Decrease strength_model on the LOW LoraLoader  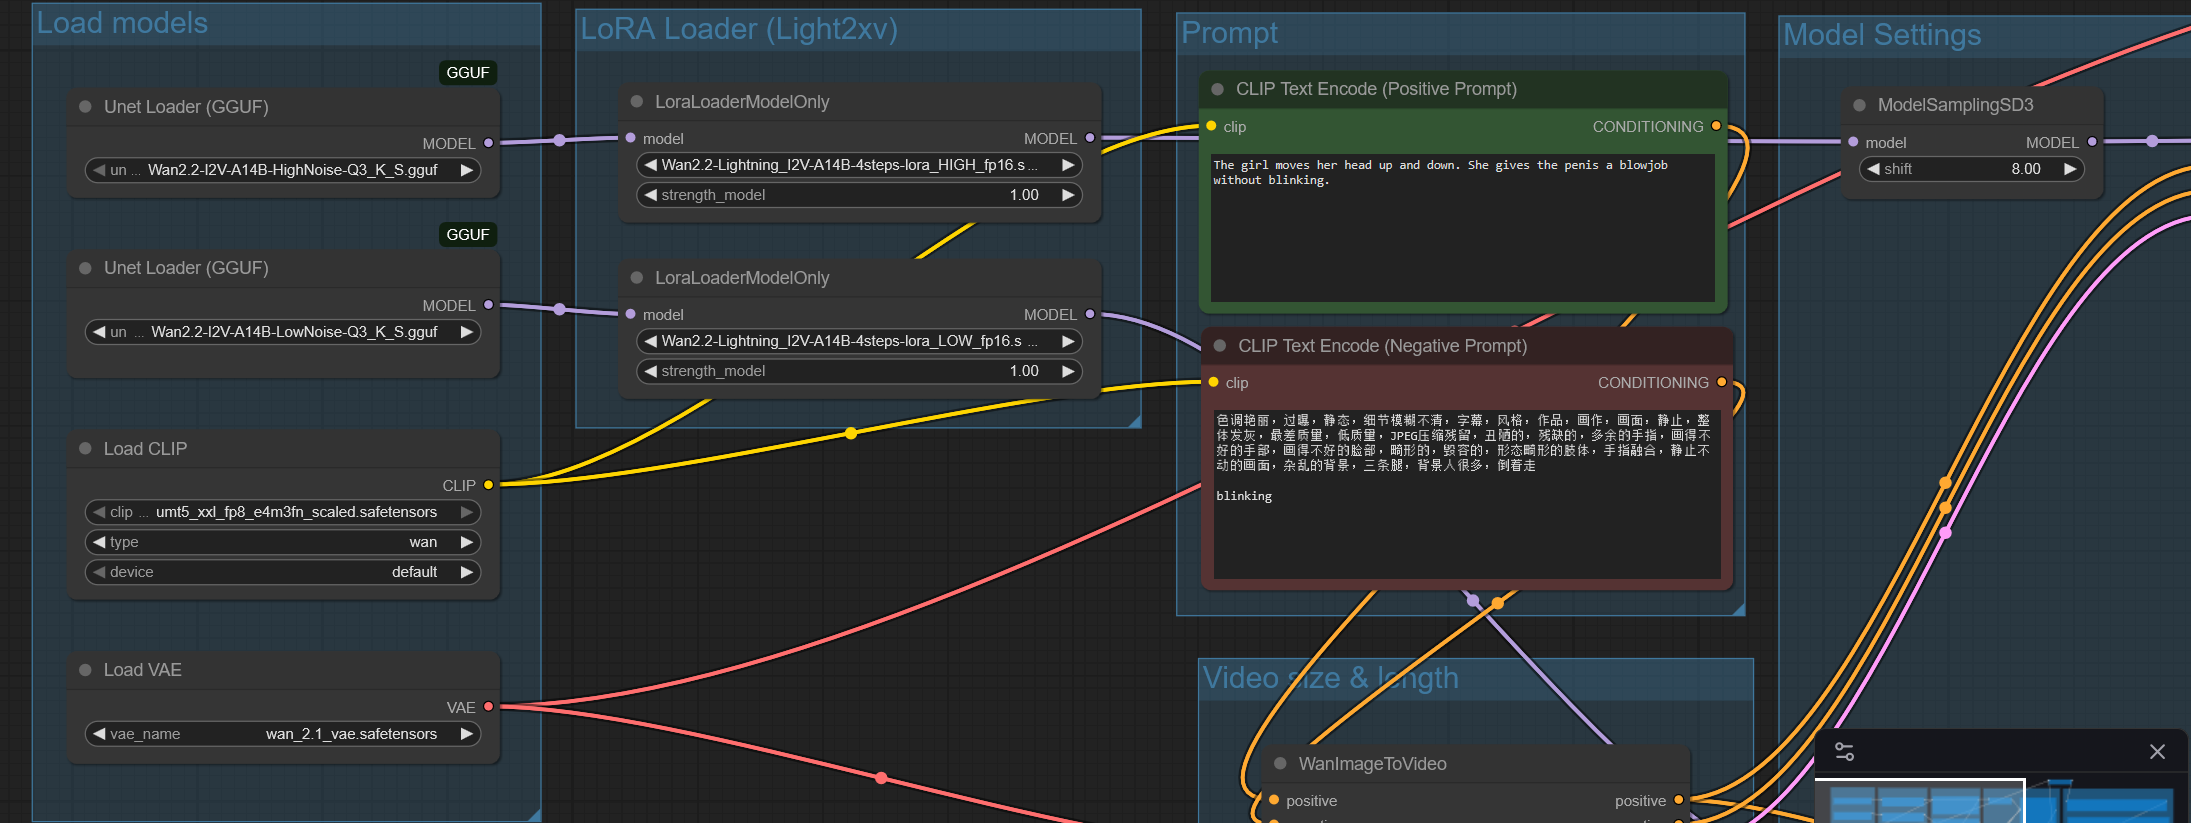pos(651,371)
